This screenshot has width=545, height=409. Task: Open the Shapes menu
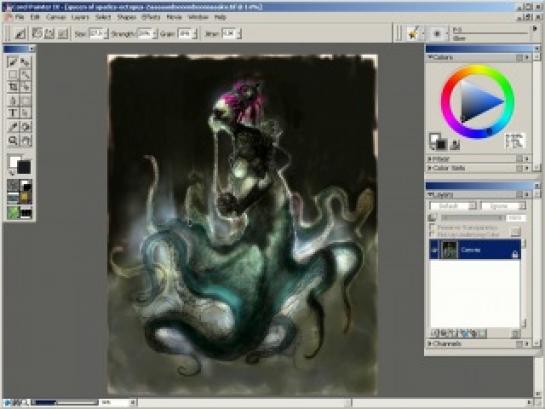pos(127,17)
